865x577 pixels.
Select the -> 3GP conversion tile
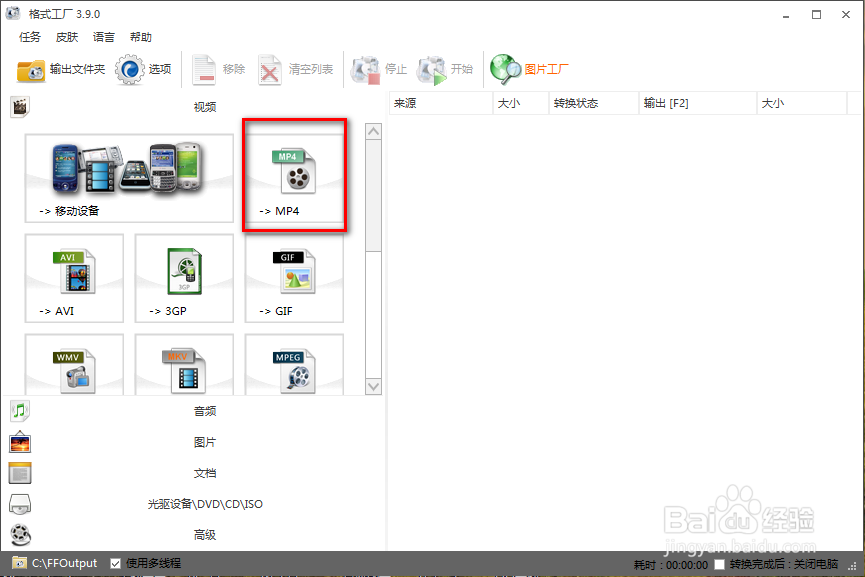point(184,278)
